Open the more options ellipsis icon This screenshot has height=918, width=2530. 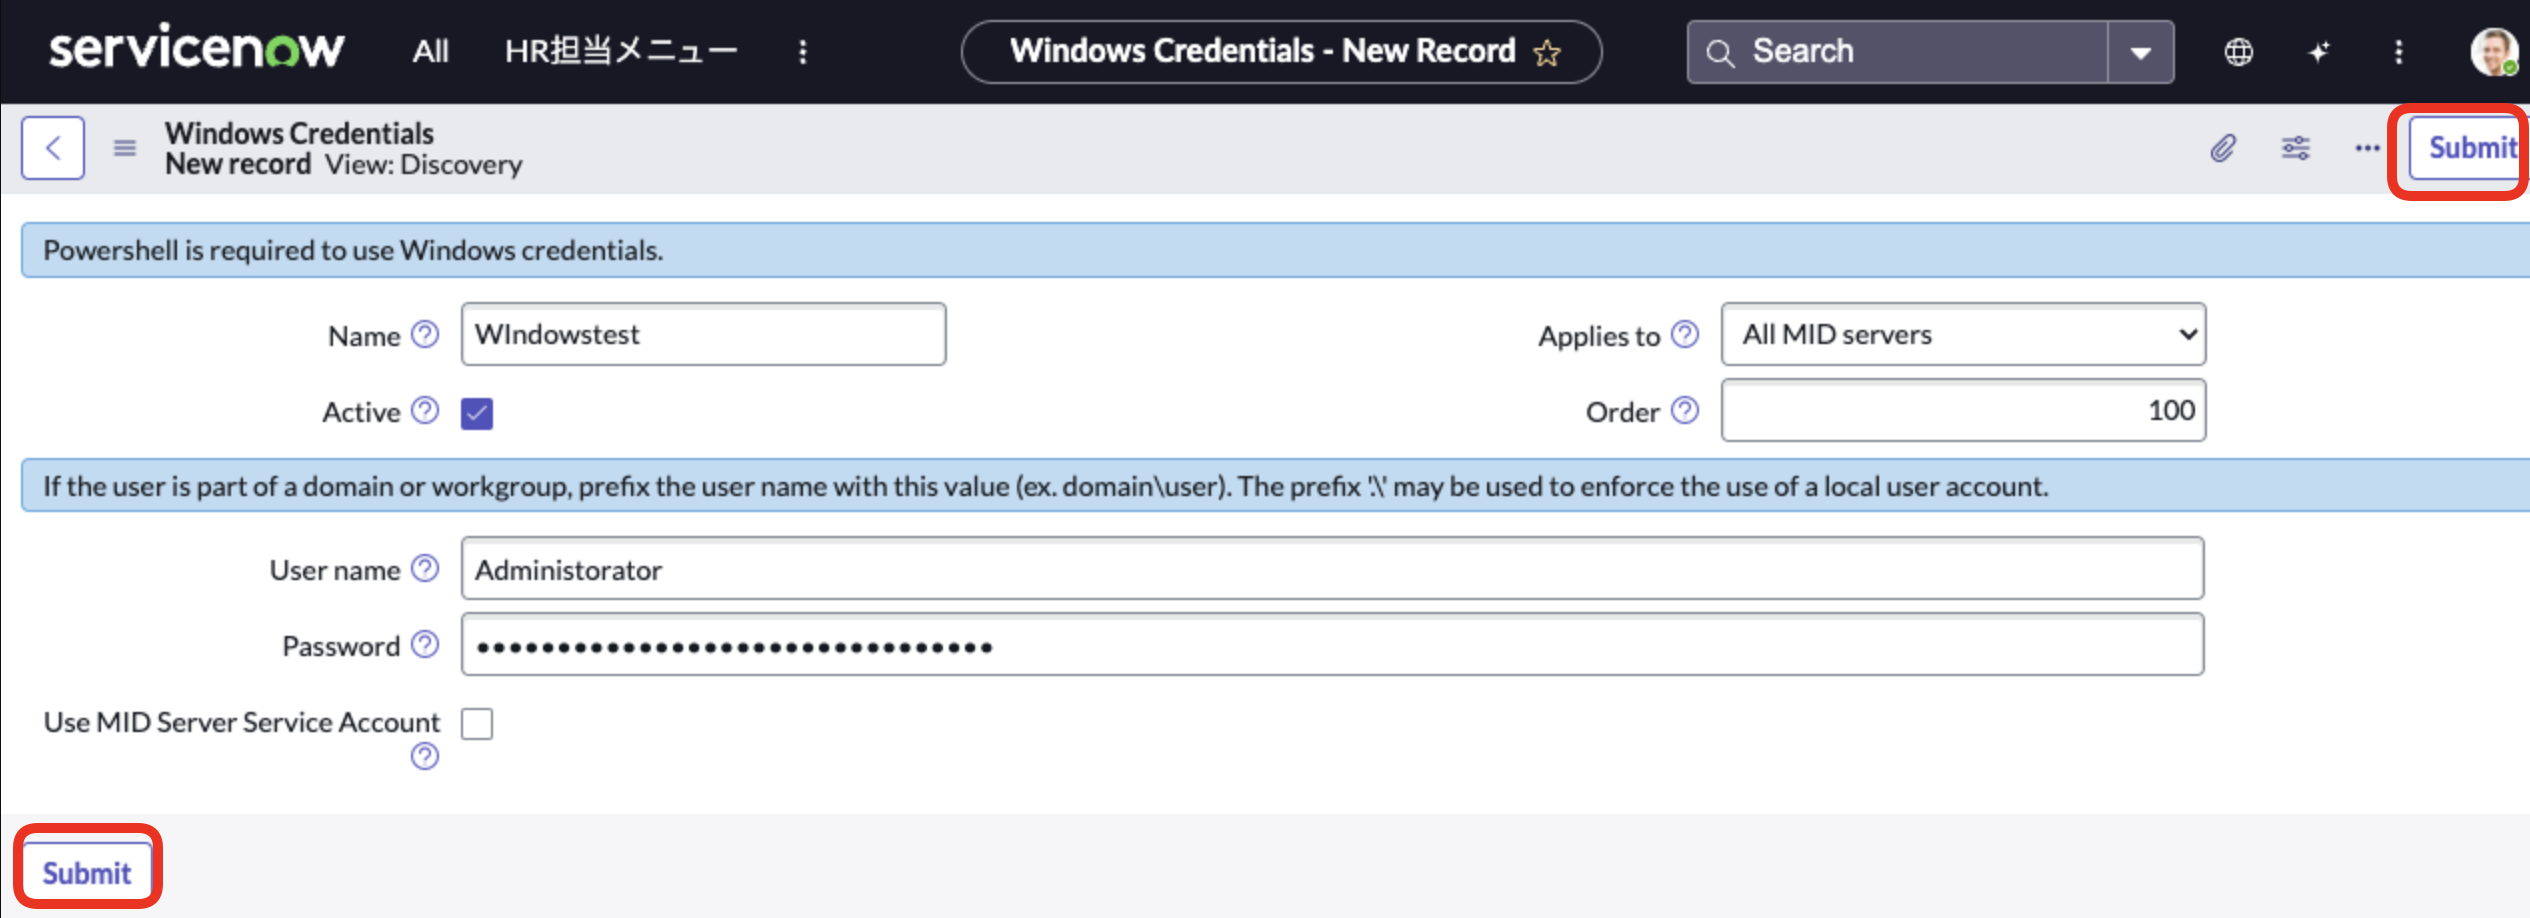click(x=2367, y=148)
